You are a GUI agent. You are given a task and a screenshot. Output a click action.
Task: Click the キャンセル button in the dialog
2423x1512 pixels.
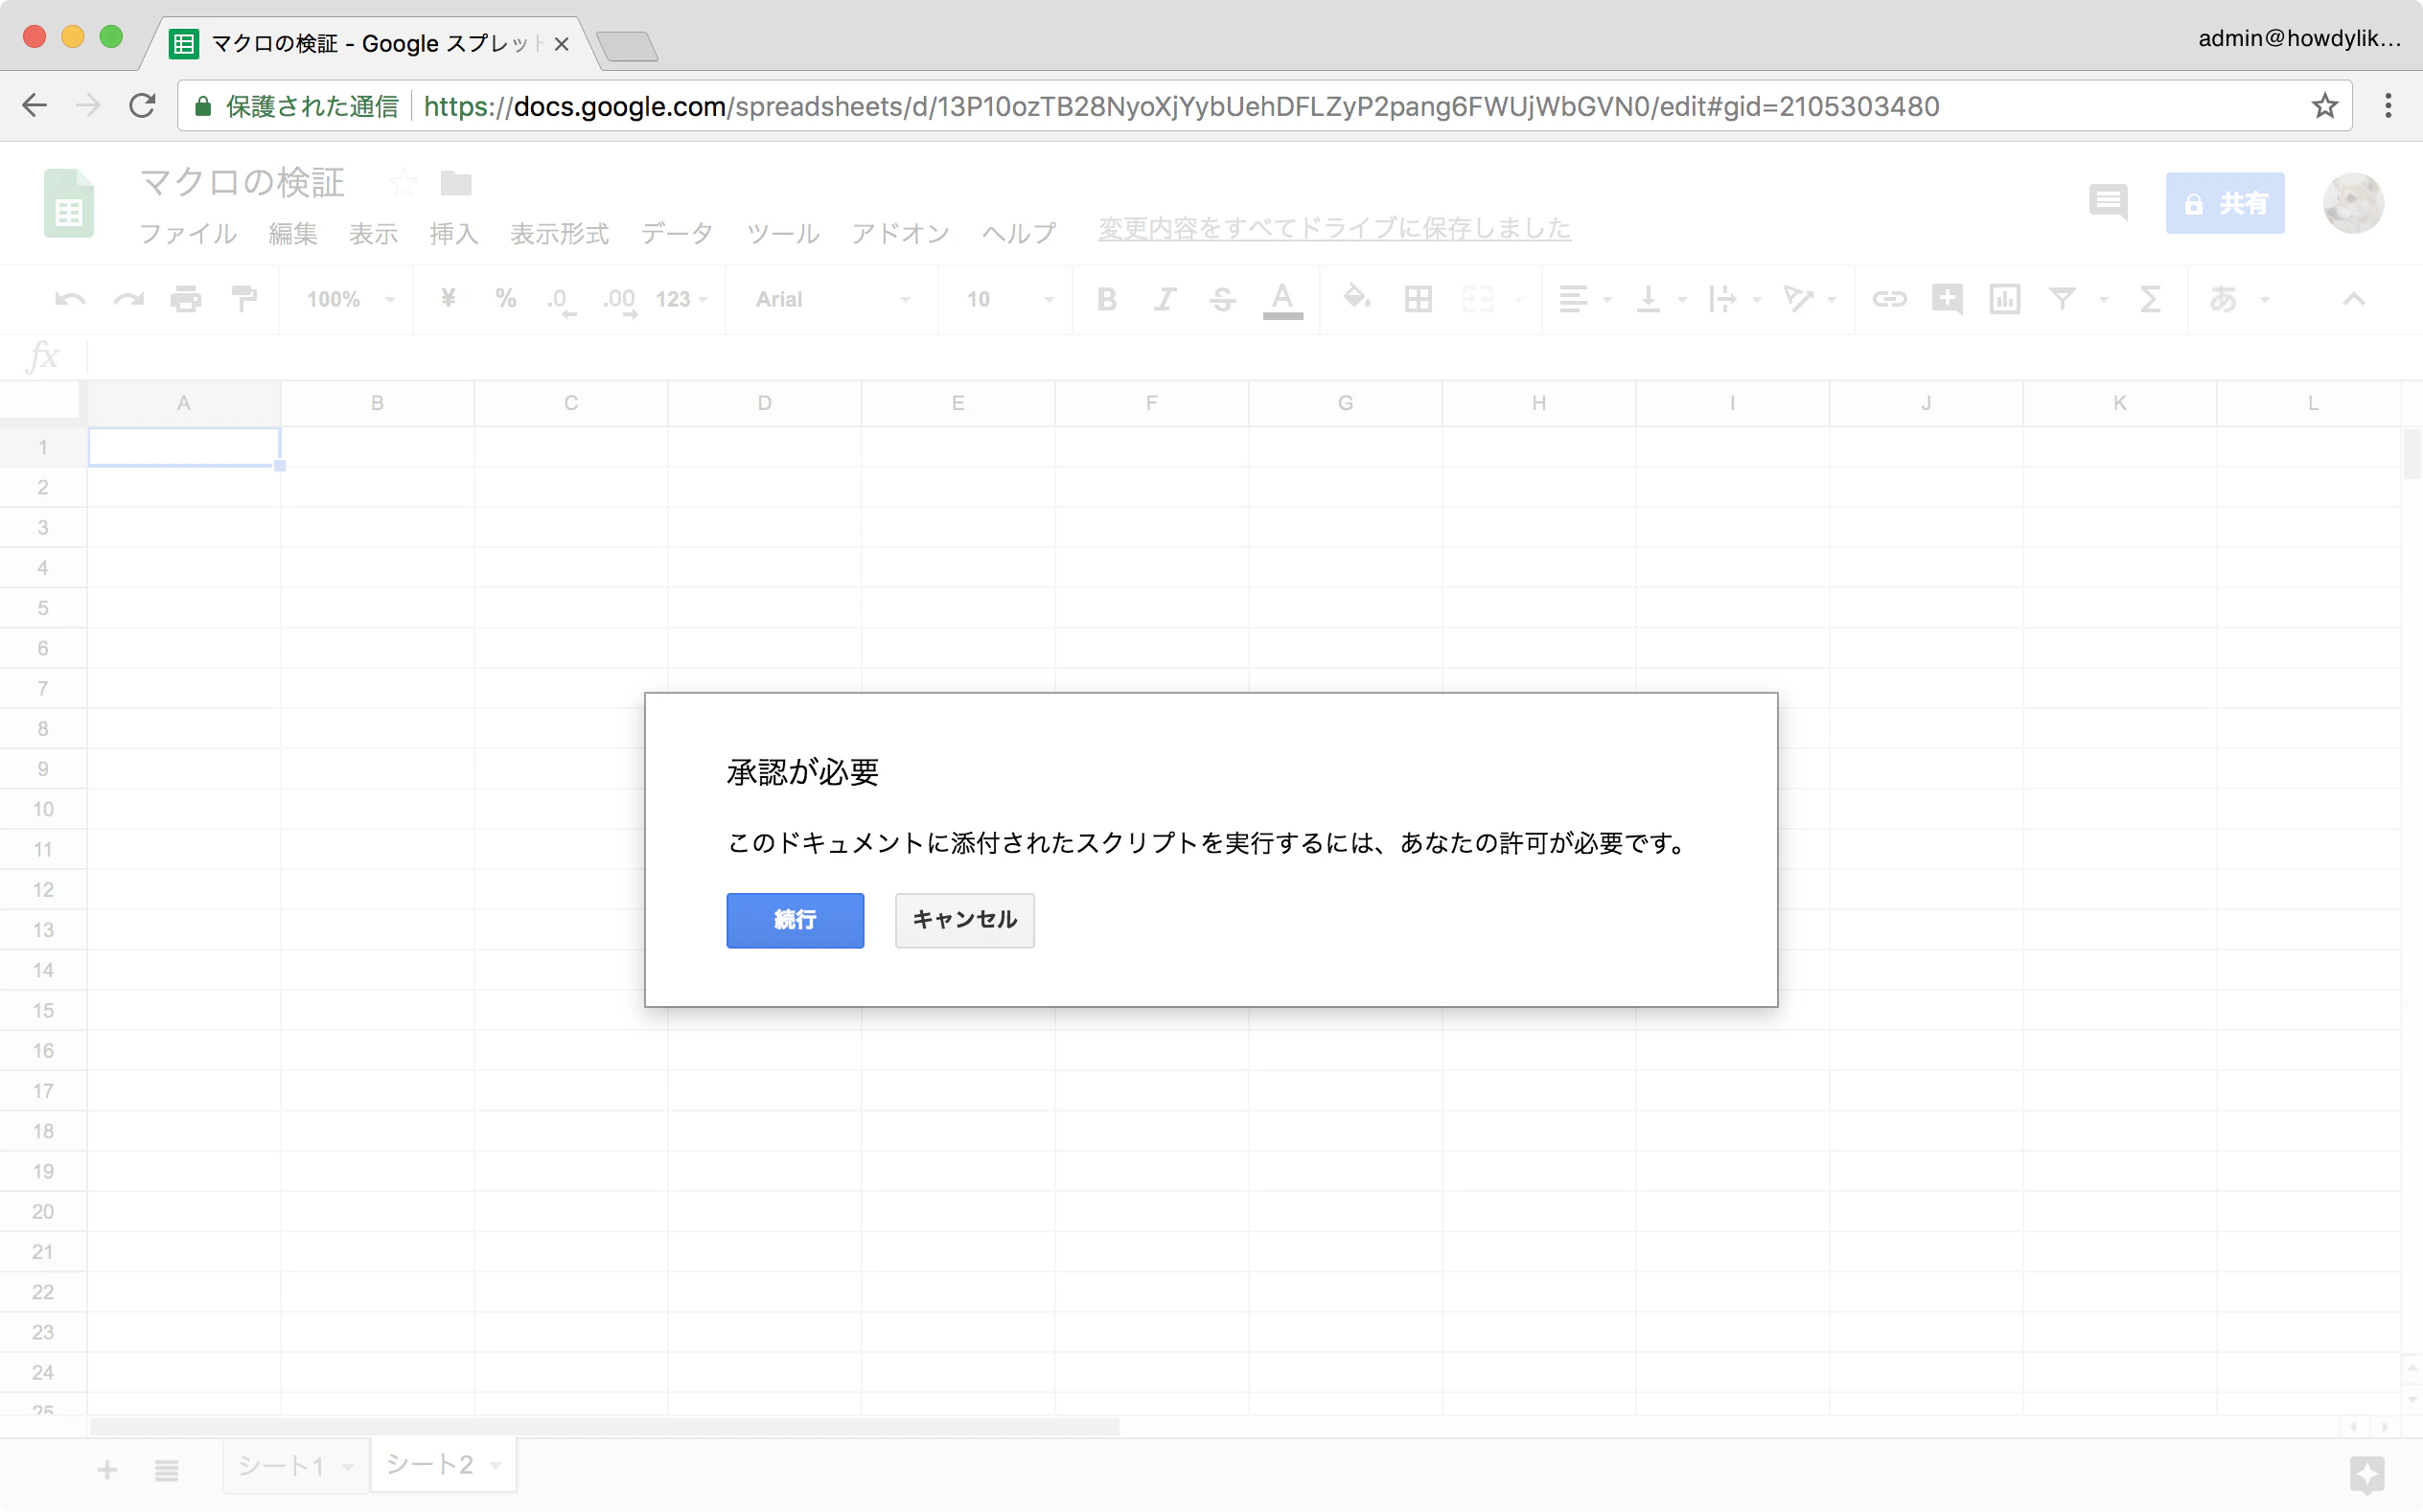point(964,920)
